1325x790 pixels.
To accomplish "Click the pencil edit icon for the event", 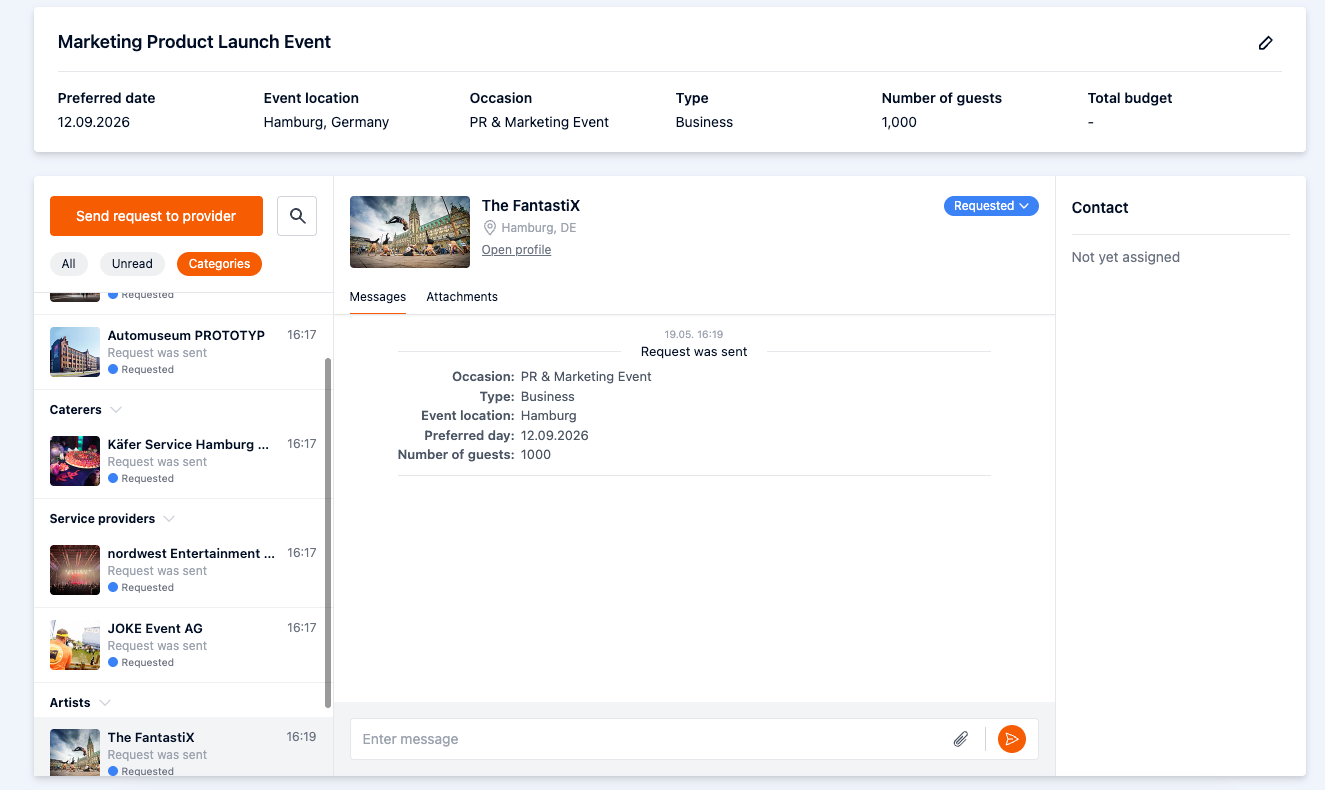I will click(1266, 43).
